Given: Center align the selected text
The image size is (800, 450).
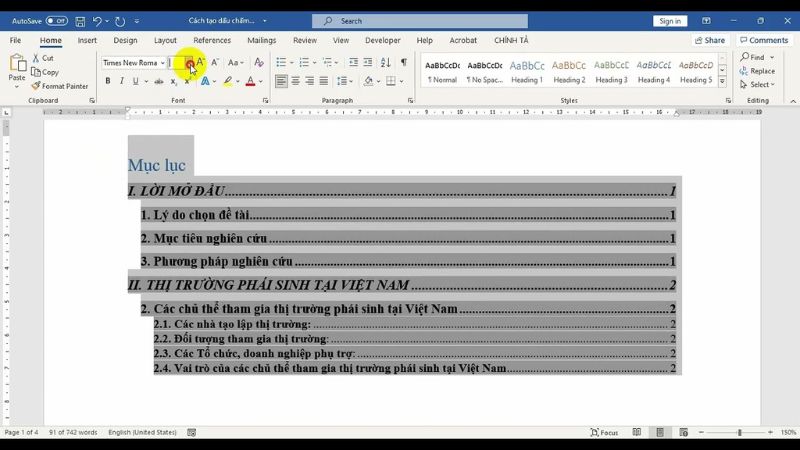Looking at the screenshot, I should [x=295, y=81].
